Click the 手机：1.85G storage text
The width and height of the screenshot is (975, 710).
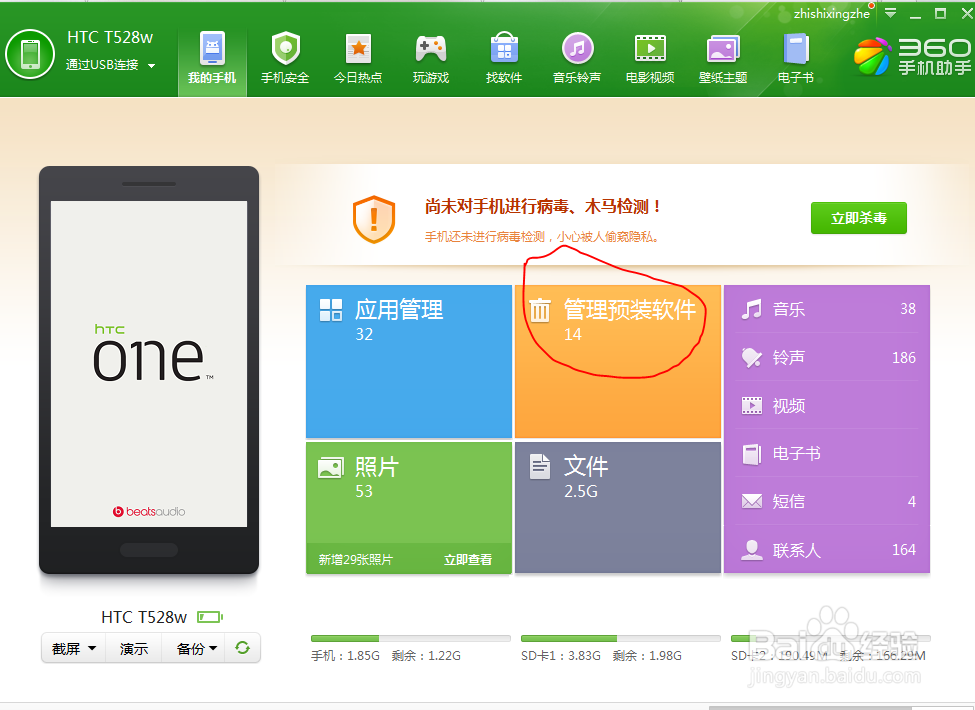pyautogui.click(x=345, y=655)
